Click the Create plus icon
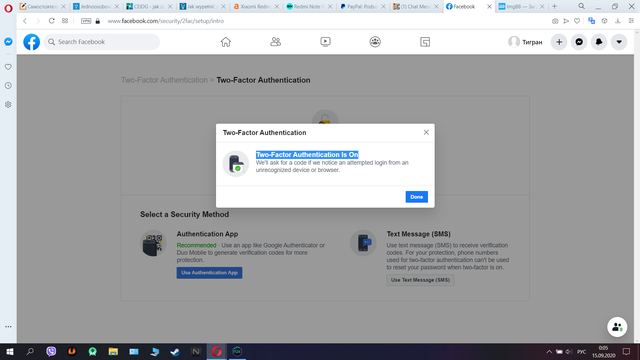The image size is (640, 360). pos(559,42)
